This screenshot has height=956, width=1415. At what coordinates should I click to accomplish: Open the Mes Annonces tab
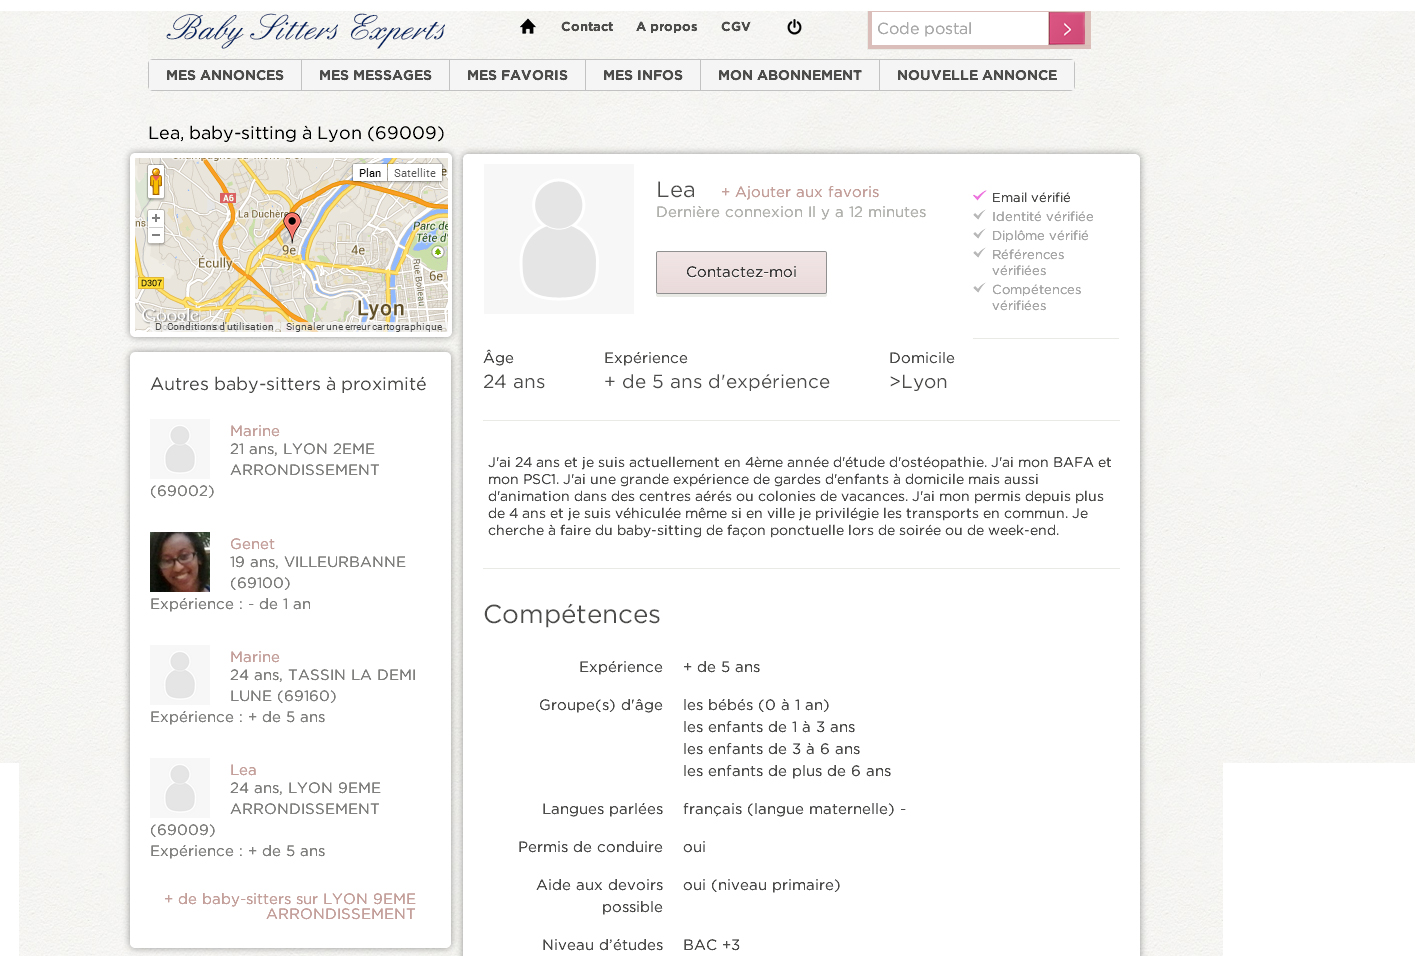tap(225, 75)
